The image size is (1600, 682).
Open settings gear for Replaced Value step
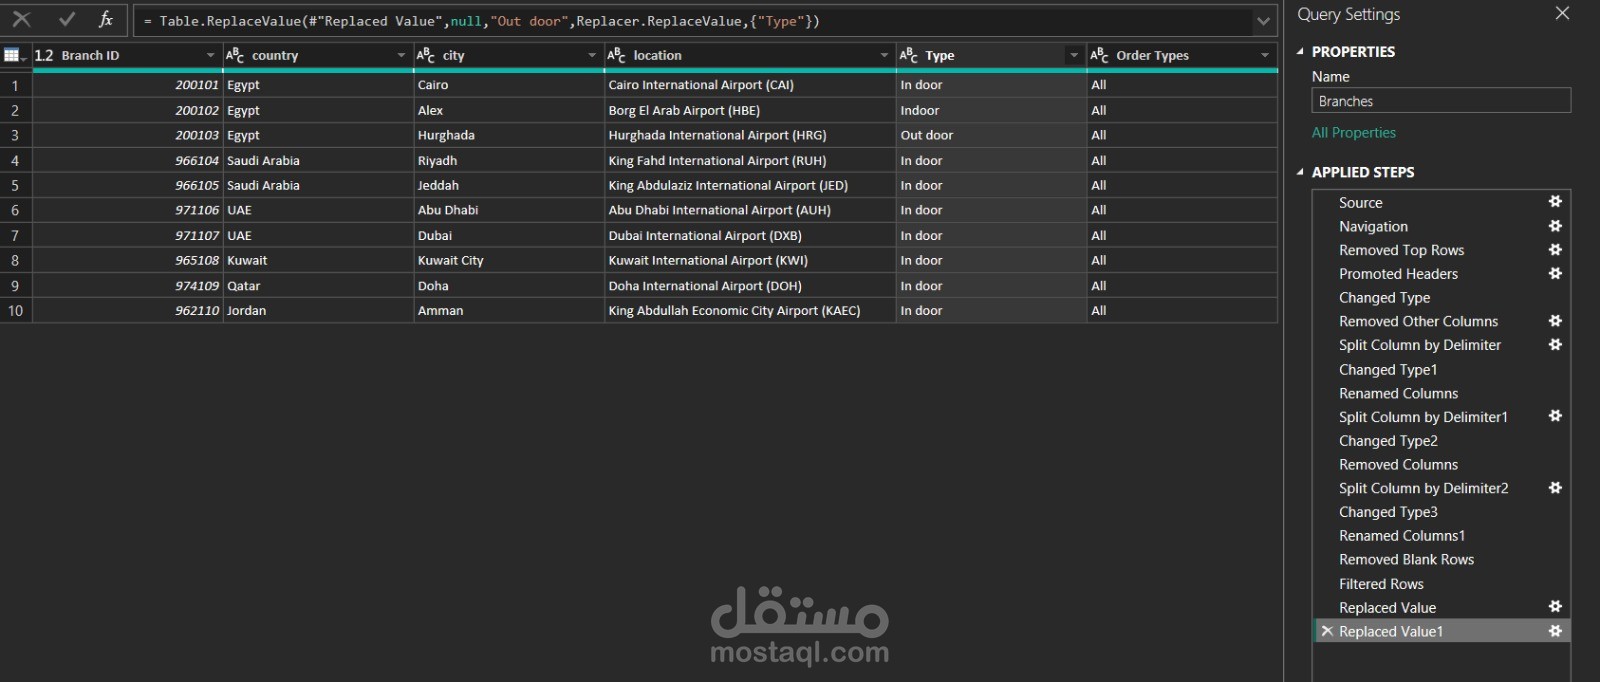(1555, 607)
